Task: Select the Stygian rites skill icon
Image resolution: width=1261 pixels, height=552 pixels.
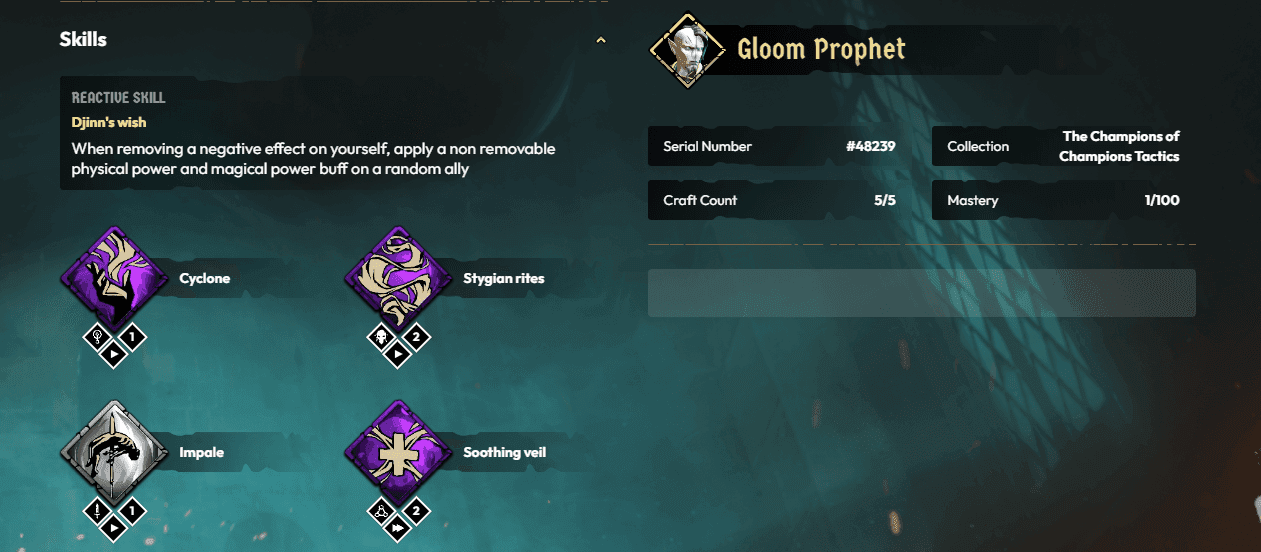Action: point(397,278)
